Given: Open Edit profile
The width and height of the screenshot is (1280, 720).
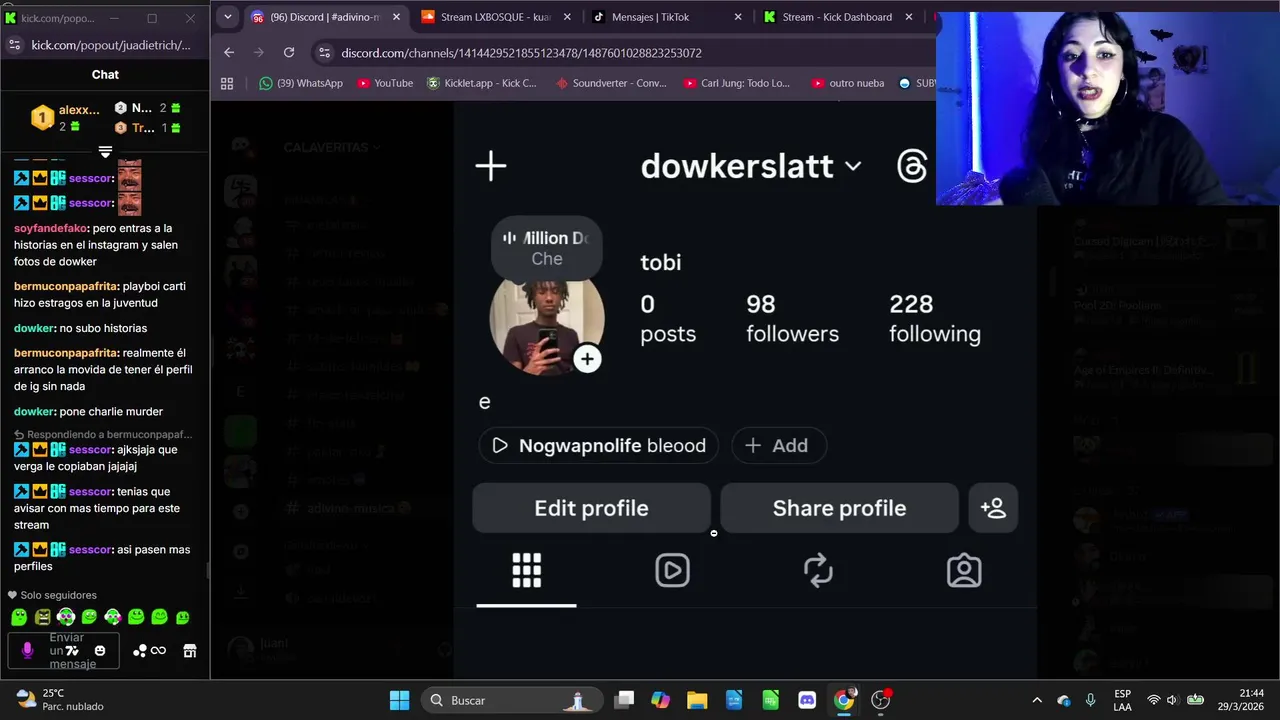Looking at the screenshot, I should click(x=591, y=508).
